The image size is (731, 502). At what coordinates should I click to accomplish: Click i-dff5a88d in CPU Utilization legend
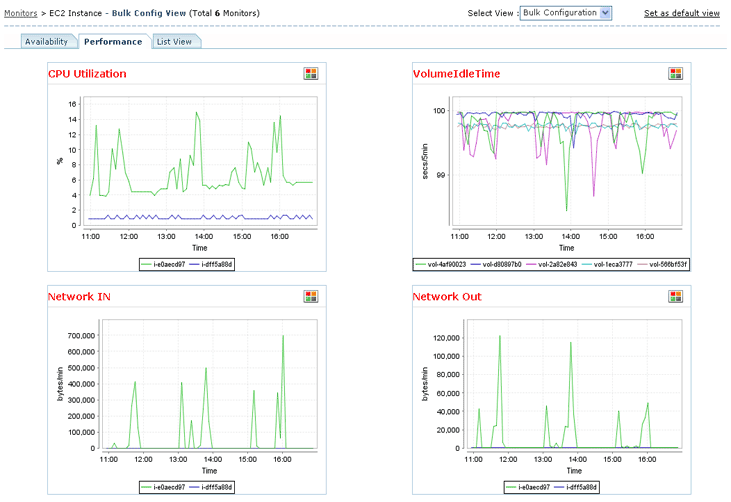click(211, 264)
